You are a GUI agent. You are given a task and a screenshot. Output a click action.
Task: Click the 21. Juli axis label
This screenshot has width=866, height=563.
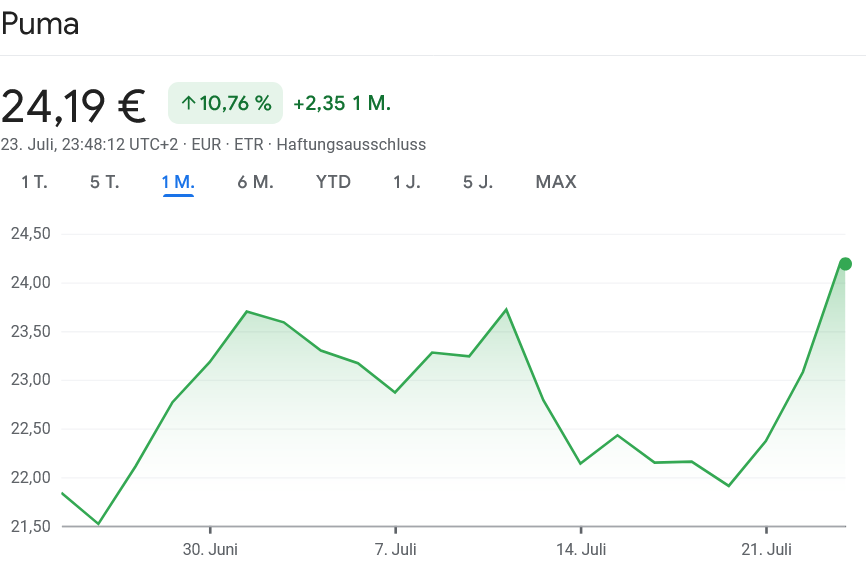point(766,549)
